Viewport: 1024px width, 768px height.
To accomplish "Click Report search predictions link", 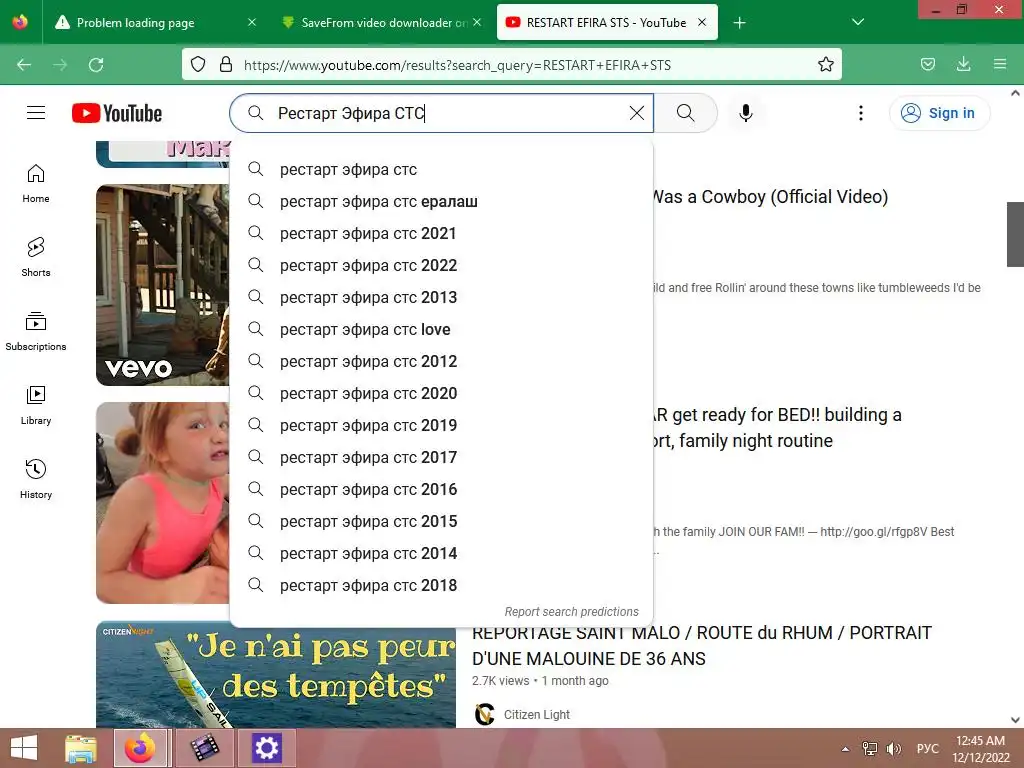I will point(571,611).
